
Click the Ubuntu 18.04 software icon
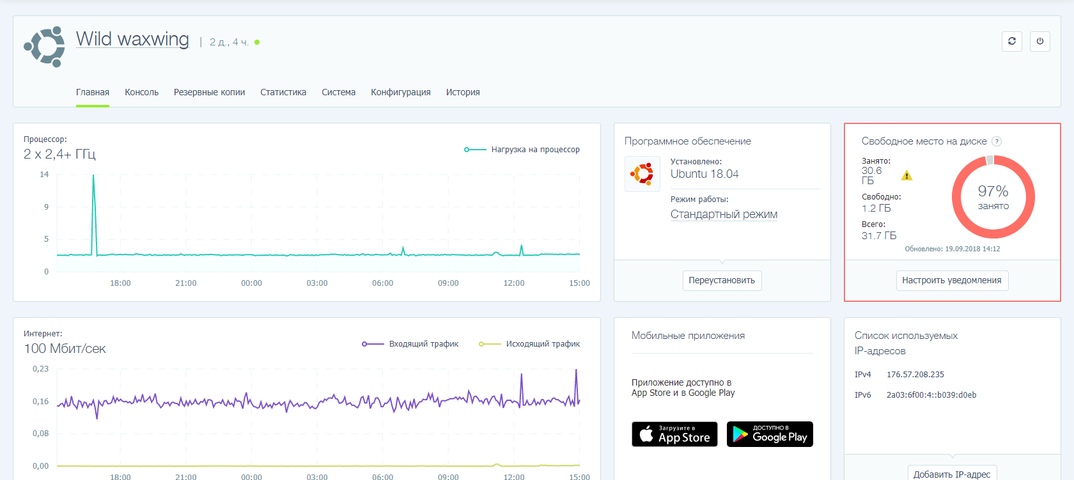[642, 174]
